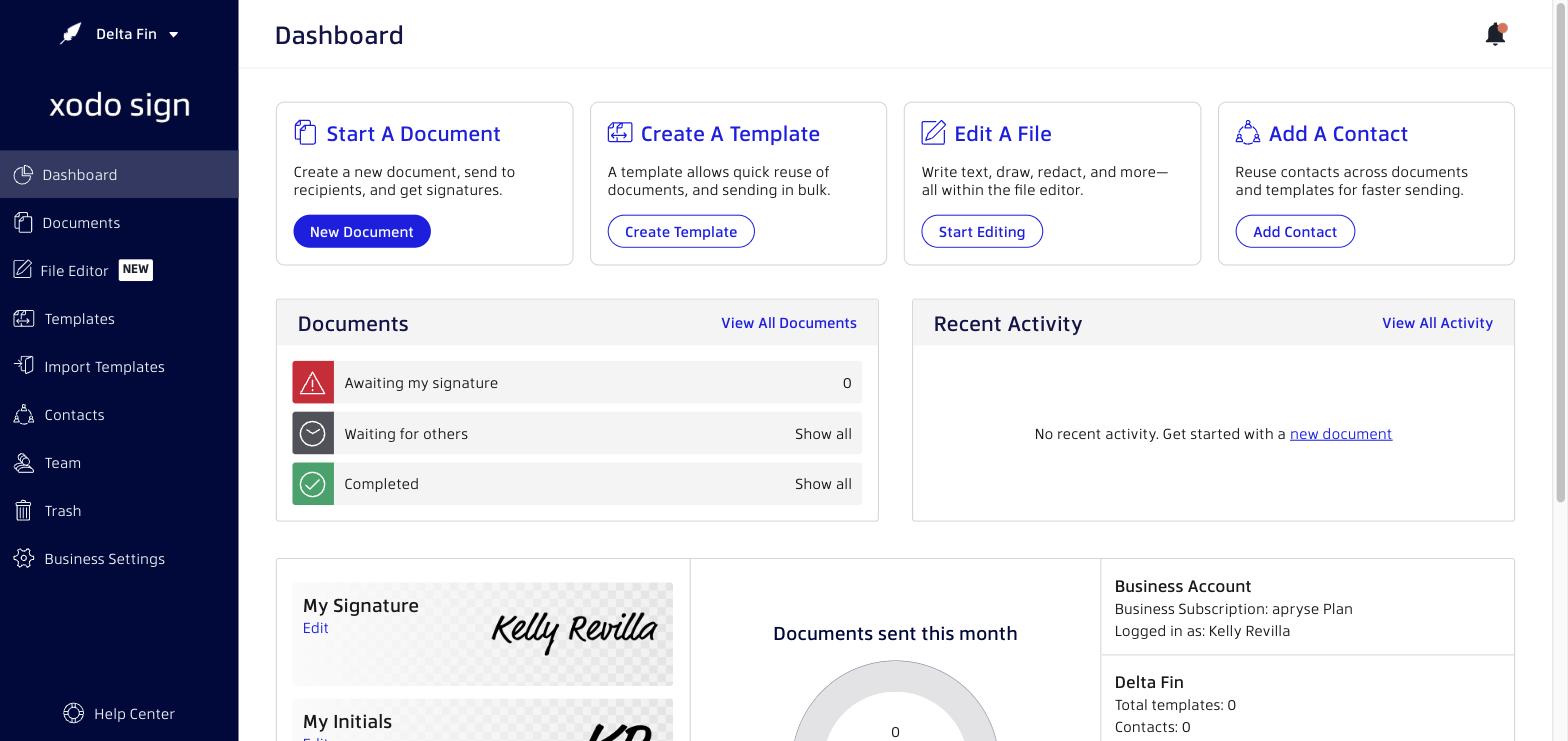The image size is (1568, 741).
Task: Go to Templates in the sidebar
Action: coord(119,319)
